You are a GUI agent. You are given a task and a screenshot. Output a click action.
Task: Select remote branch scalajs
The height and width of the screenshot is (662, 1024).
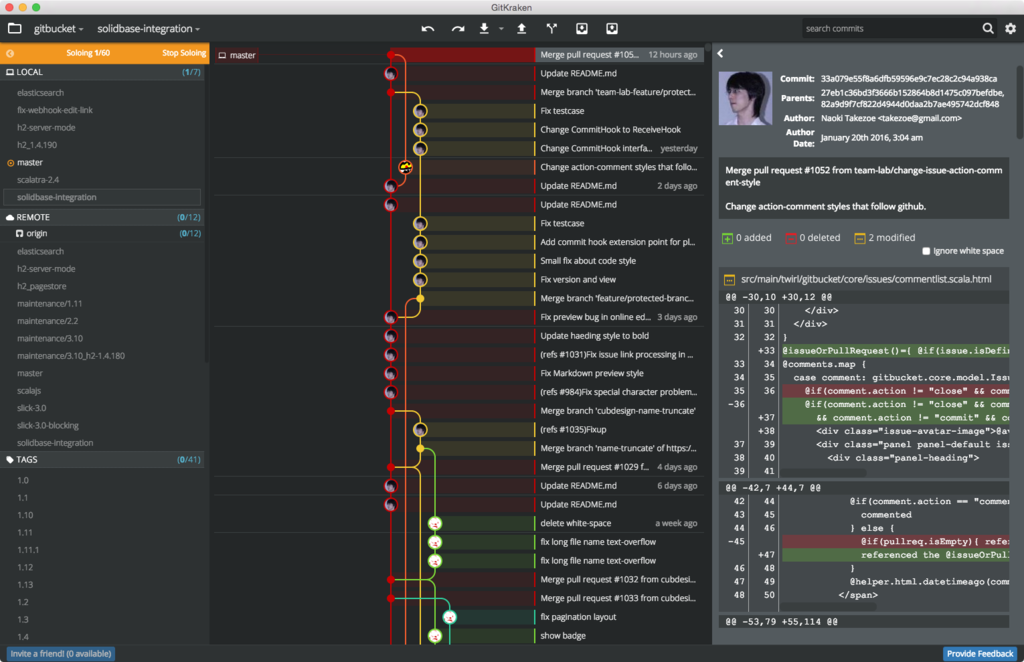[x=29, y=391]
